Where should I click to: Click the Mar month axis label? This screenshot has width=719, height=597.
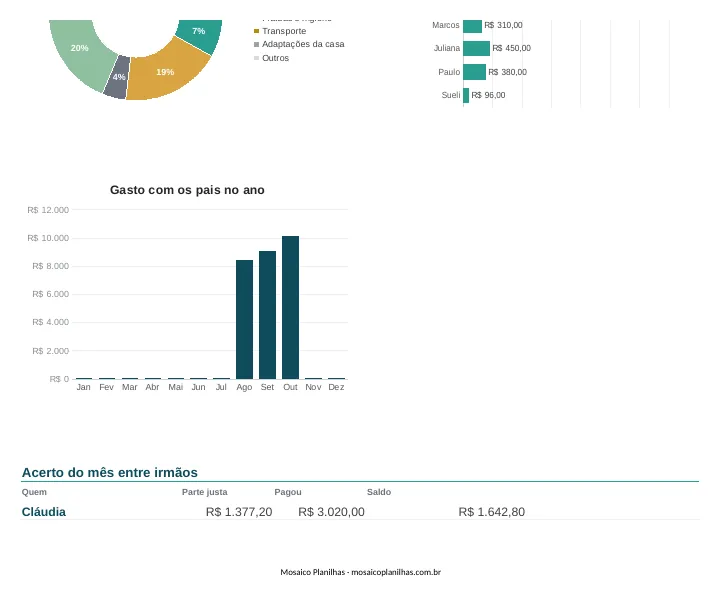129,387
